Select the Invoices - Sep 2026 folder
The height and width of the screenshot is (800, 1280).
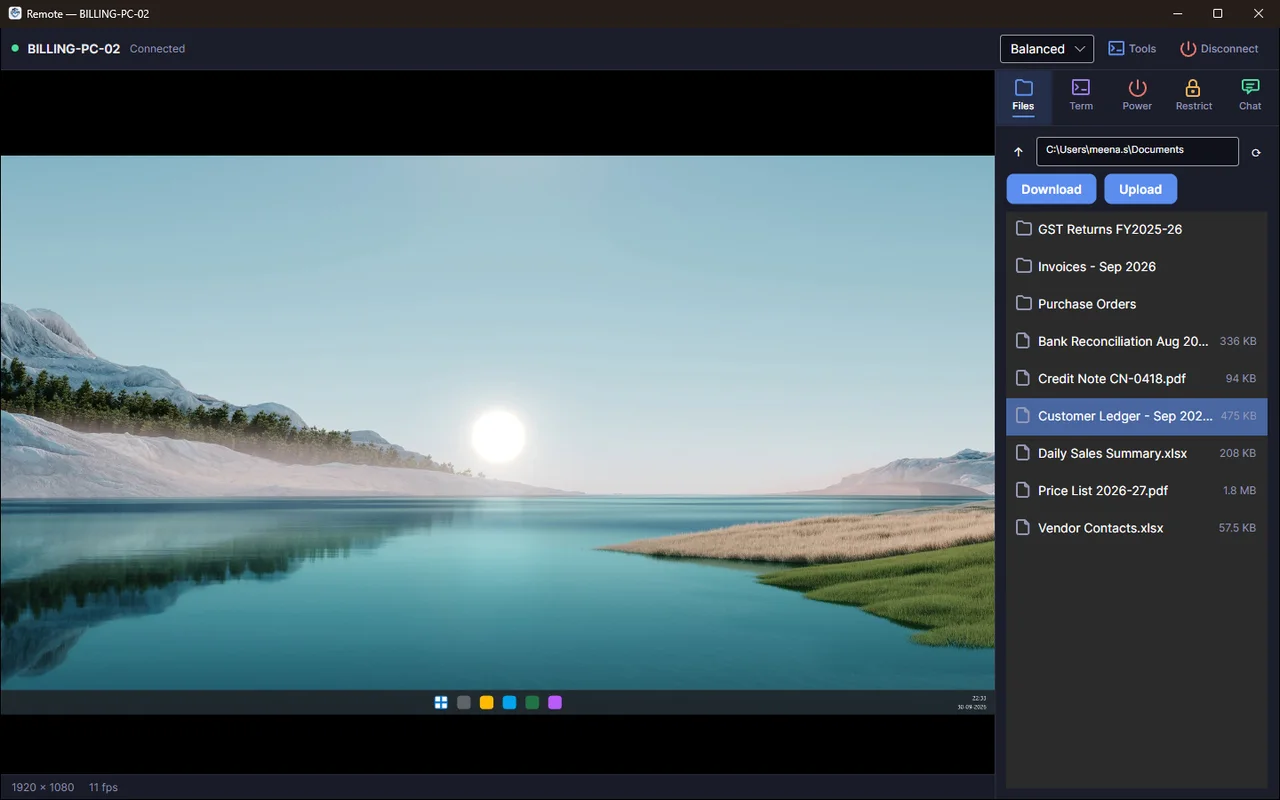coord(1137,266)
